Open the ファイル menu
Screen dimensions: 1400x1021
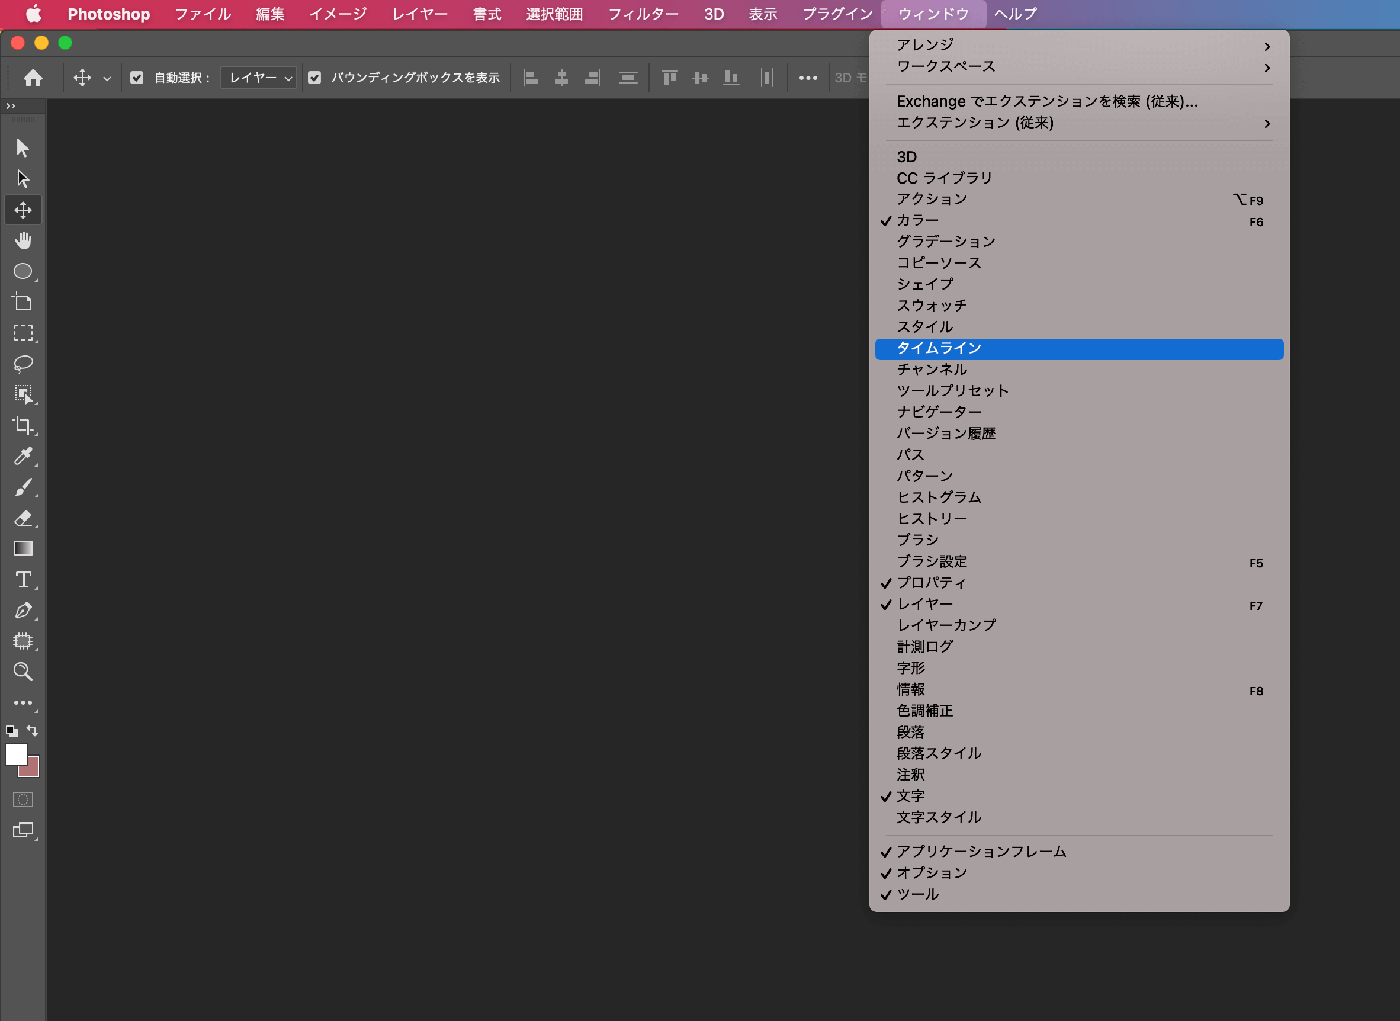(203, 14)
